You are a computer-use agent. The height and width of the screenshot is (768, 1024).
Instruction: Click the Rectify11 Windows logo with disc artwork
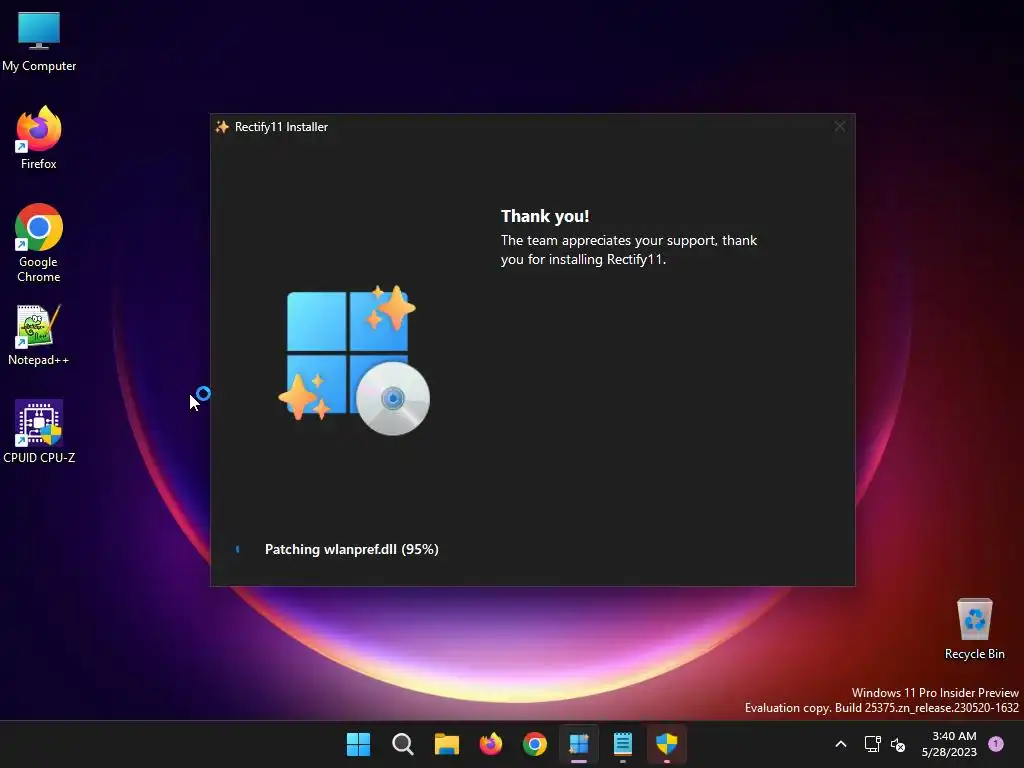coord(354,360)
